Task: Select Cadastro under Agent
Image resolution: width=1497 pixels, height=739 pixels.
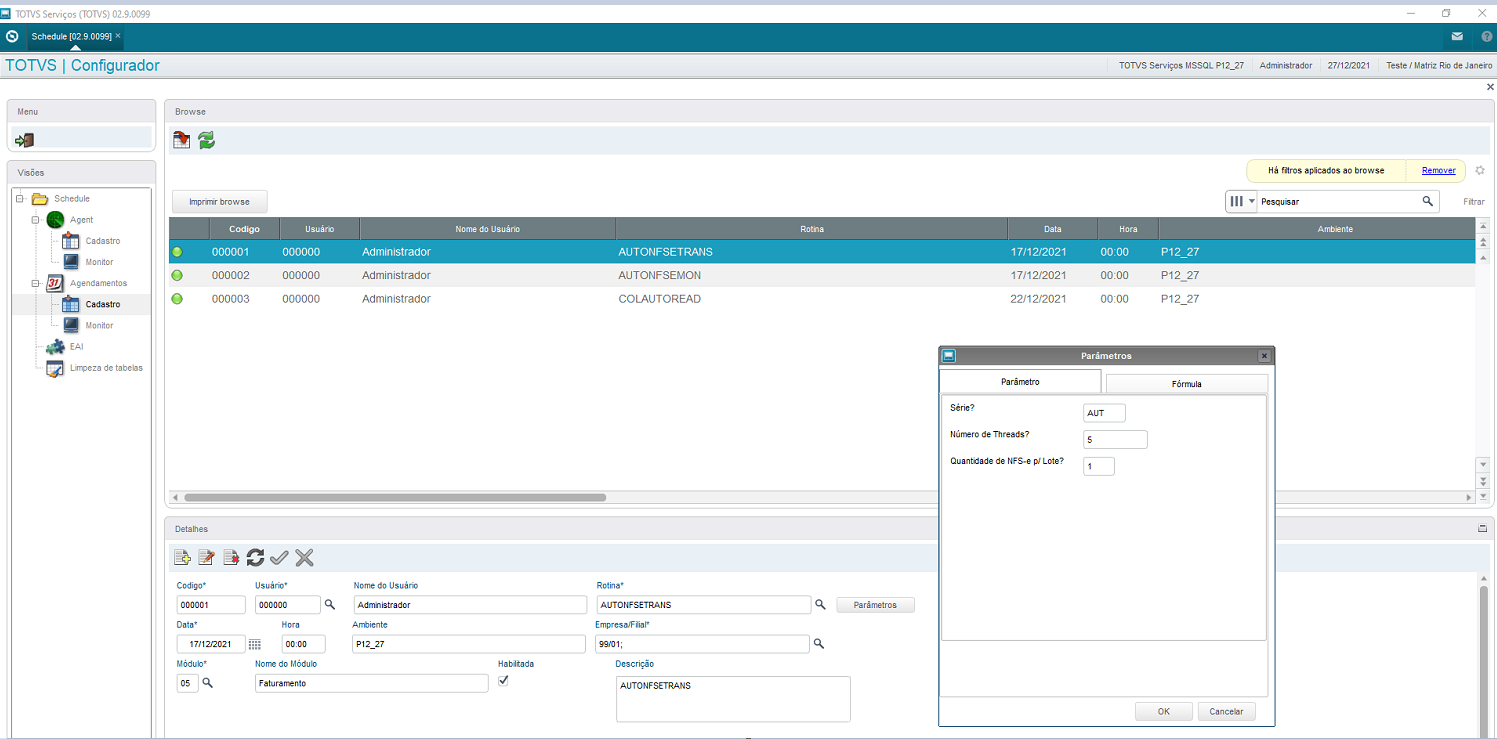Action: pos(102,241)
